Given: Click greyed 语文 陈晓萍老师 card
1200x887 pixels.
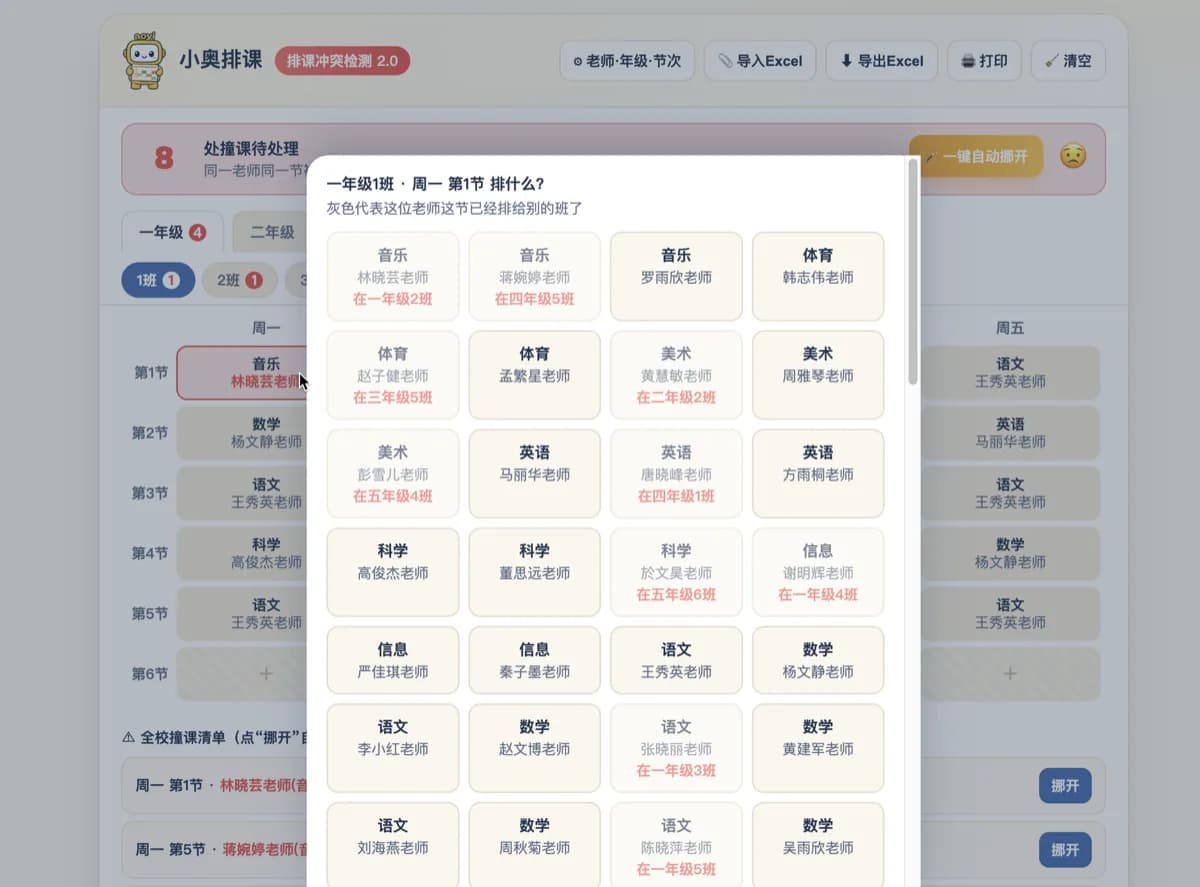Looking at the screenshot, I should tap(676, 845).
